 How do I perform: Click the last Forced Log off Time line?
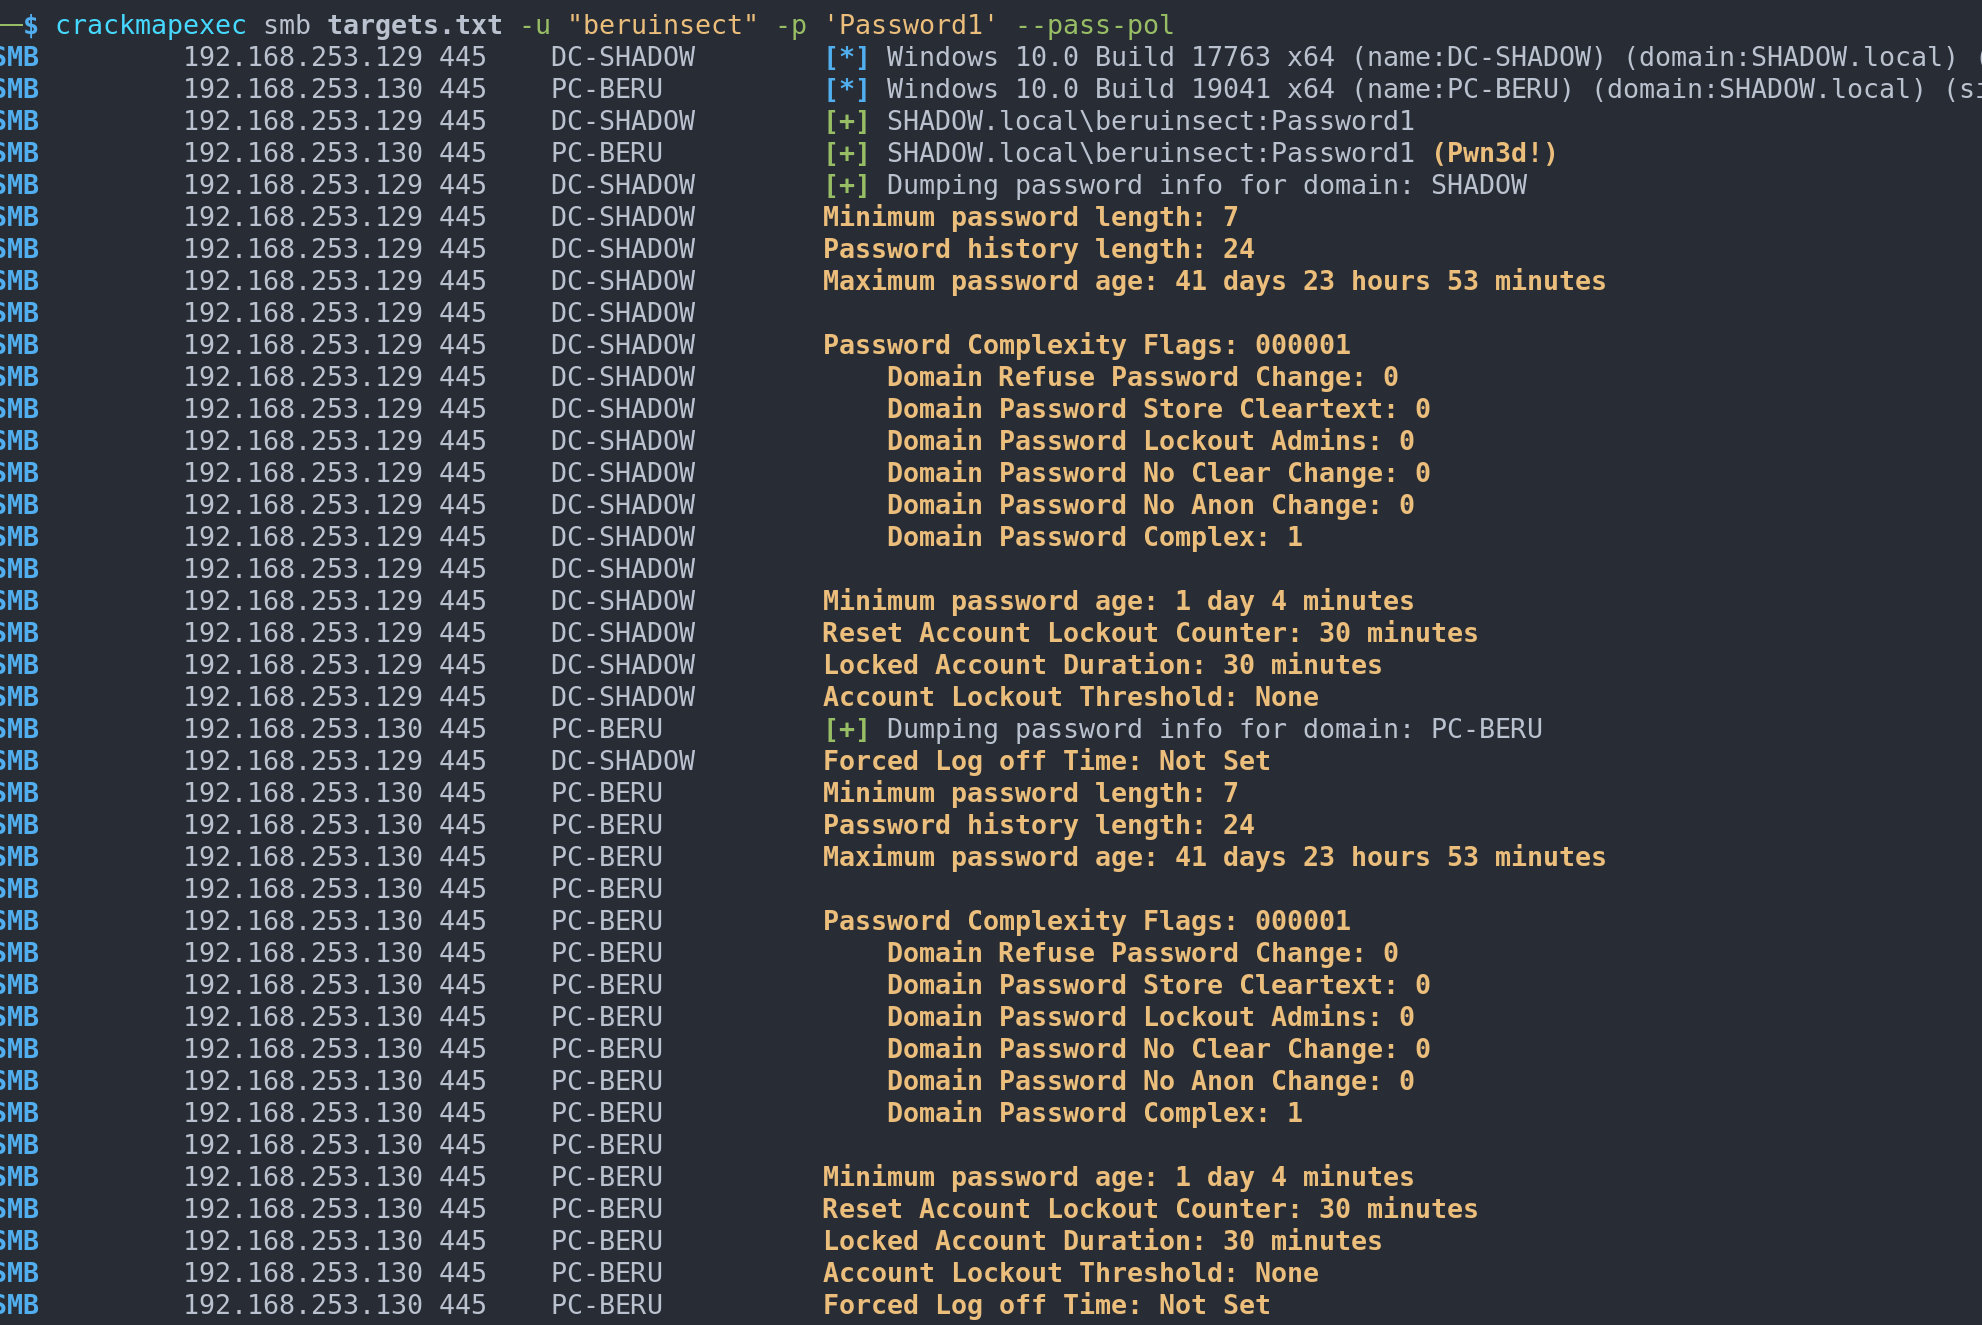1046,1305
